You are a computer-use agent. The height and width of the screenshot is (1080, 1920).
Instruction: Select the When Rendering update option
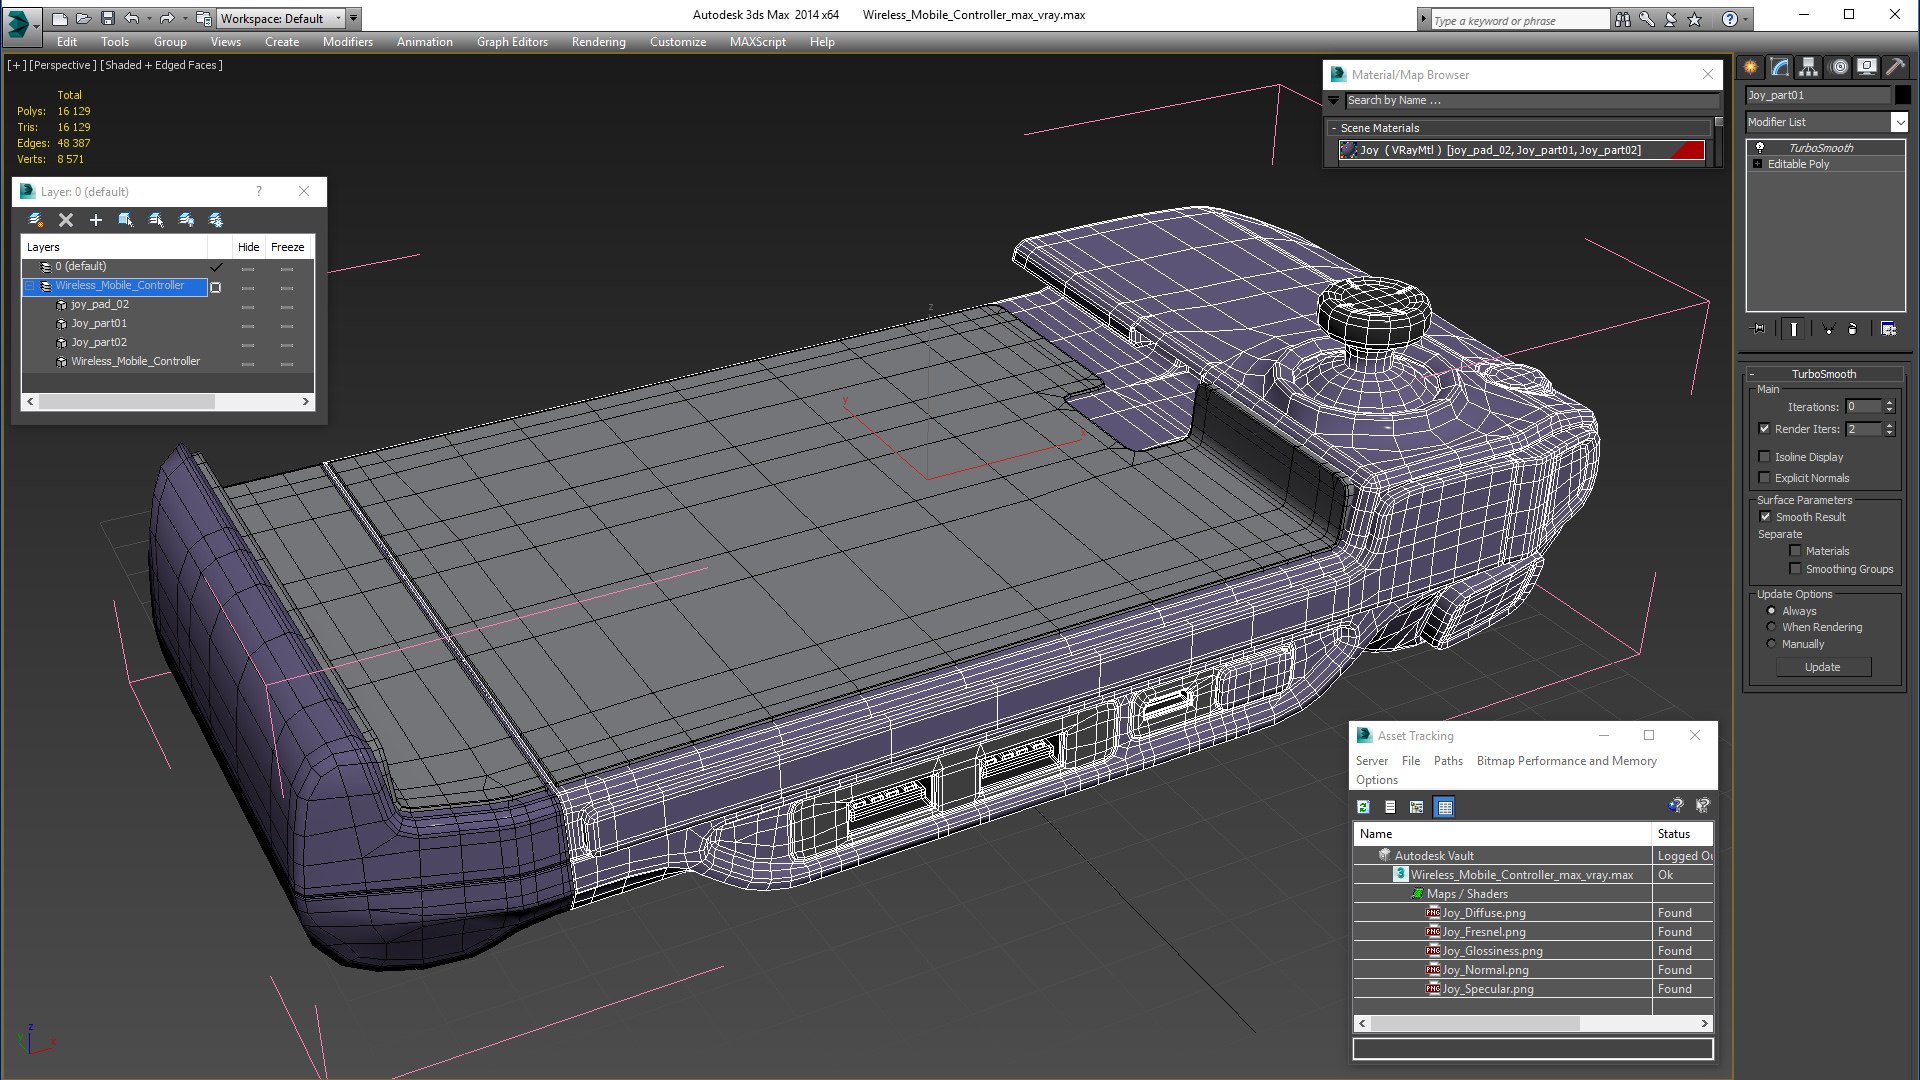pyautogui.click(x=1772, y=627)
